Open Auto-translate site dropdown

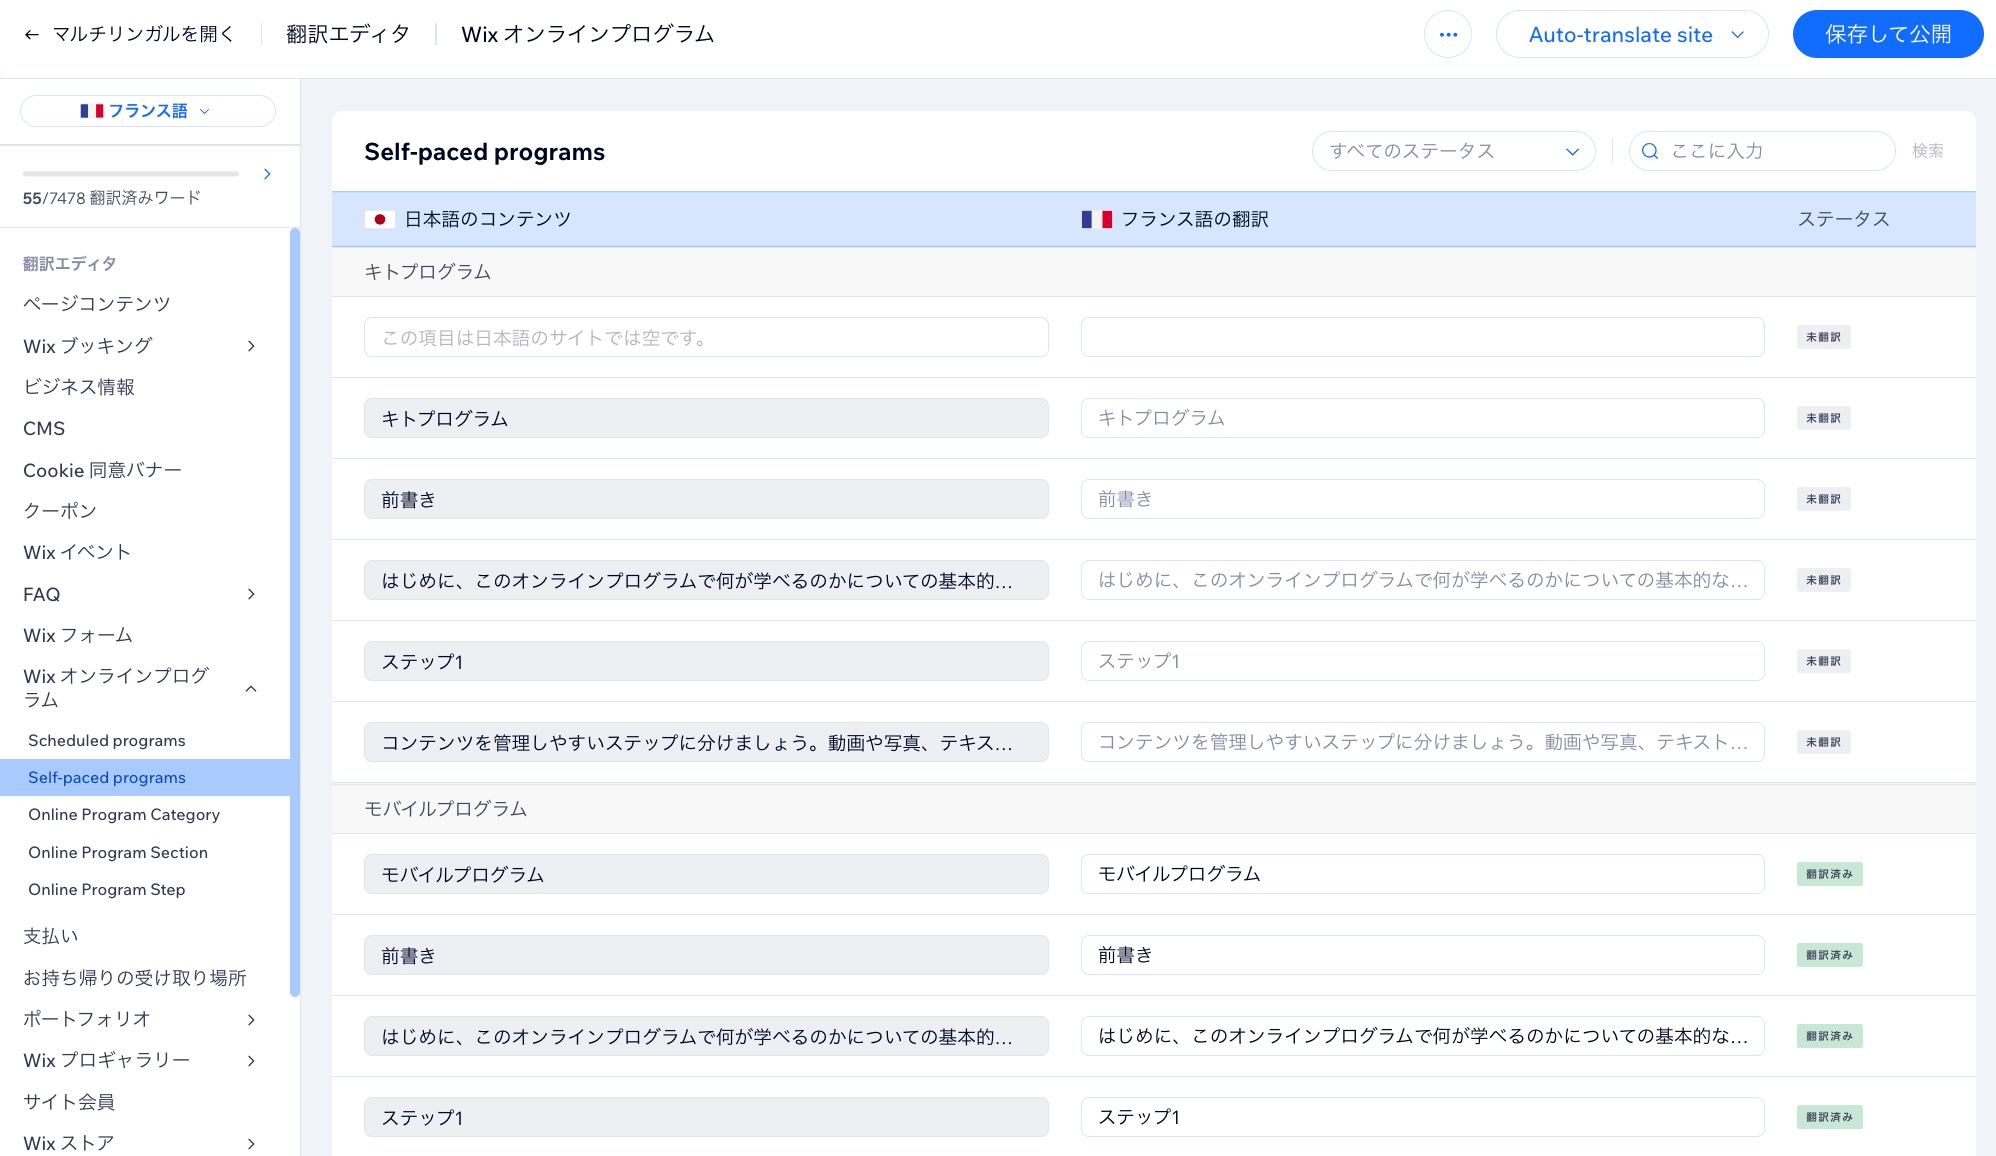click(x=1631, y=34)
